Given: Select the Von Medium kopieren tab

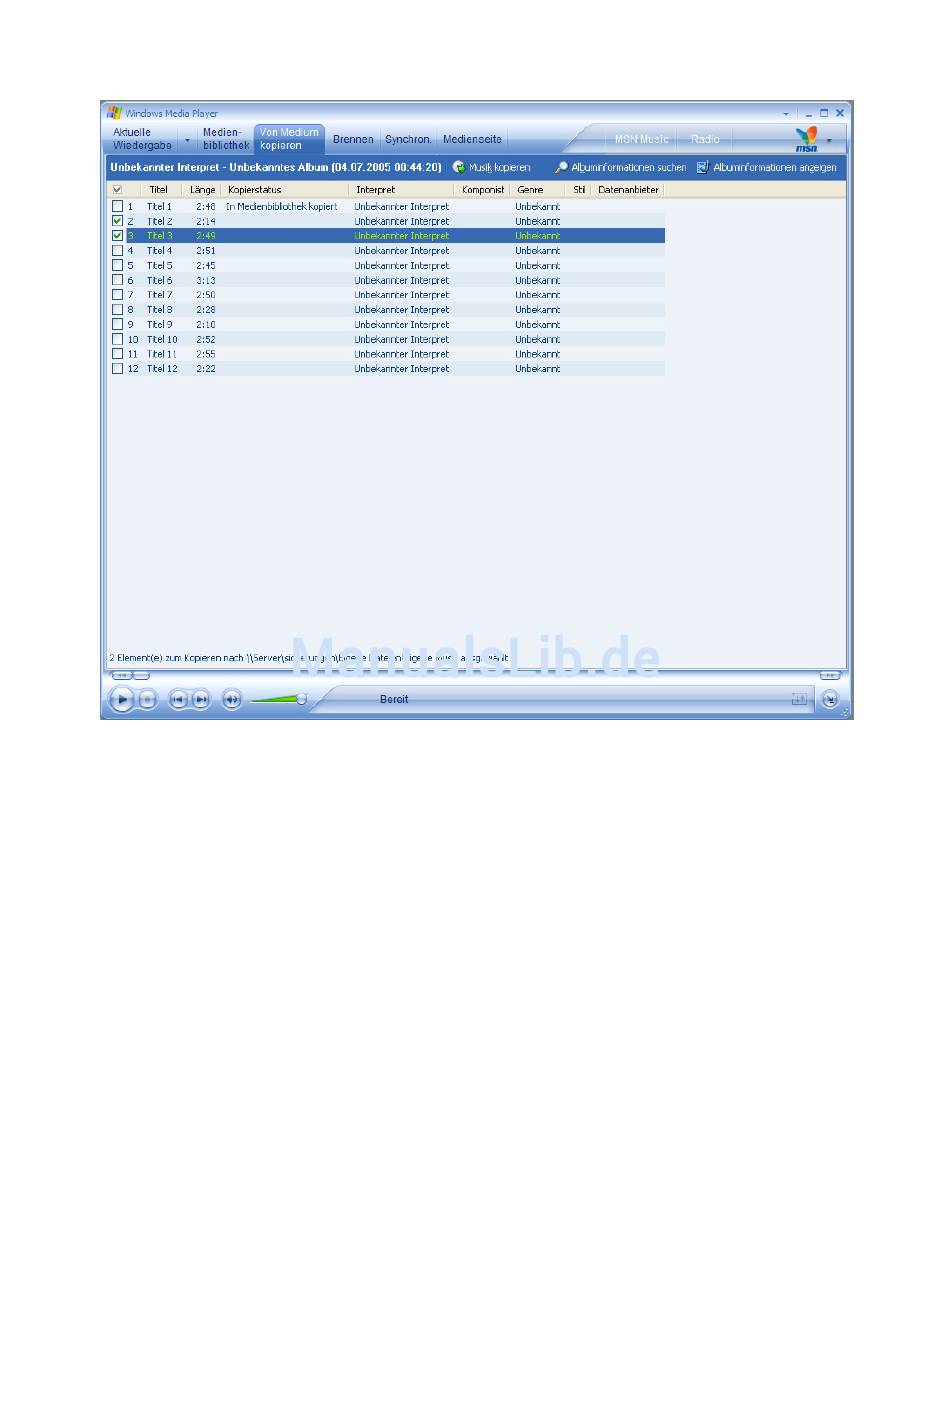Looking at the screenshot, I should click(289, 139).
